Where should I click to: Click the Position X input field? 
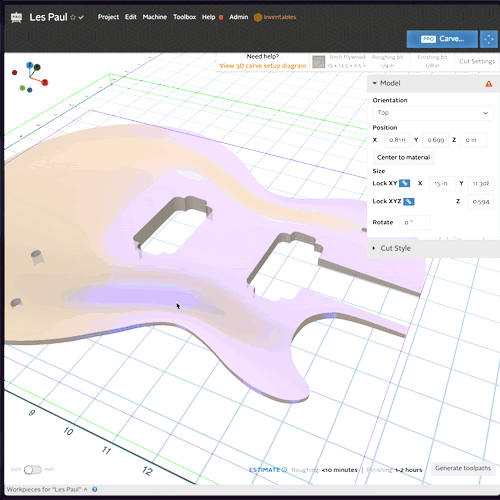pos(397,140)
